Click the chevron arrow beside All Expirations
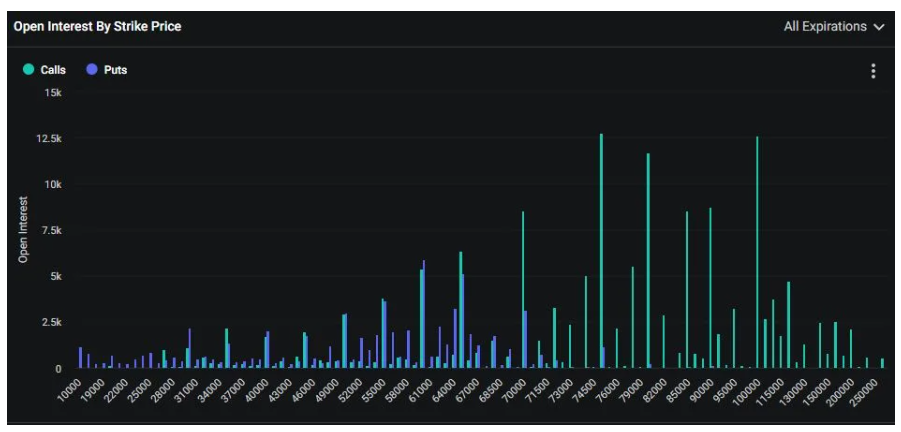The image size is (901, 432). 879,27
